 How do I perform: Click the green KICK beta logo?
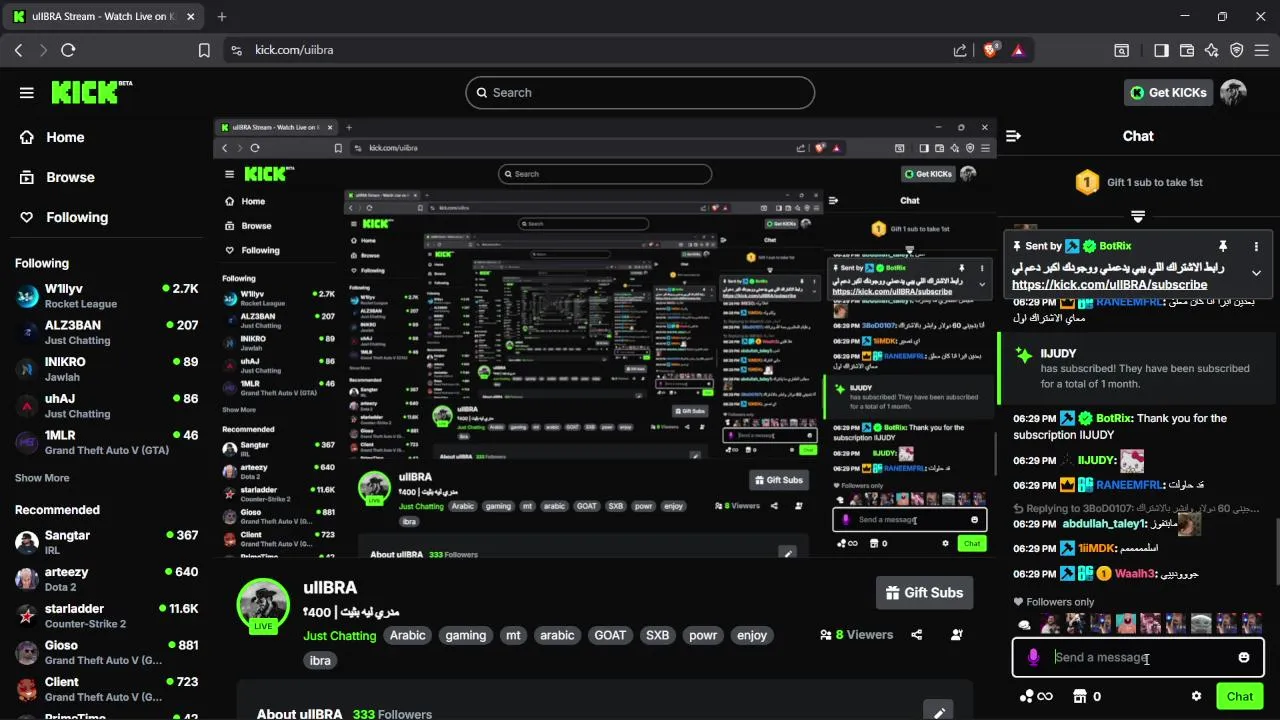tap(91, 92)
